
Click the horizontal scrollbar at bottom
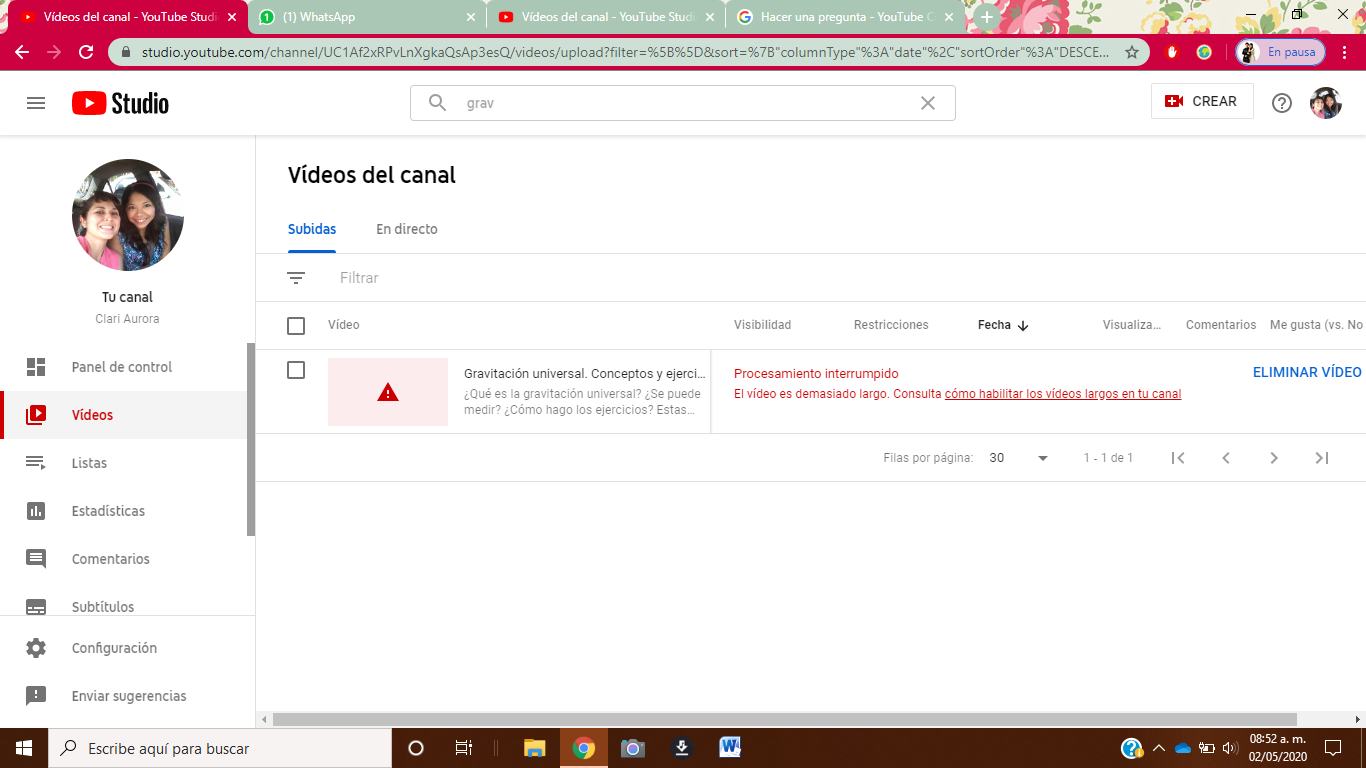pyautogui.click(x=784, y=719)
